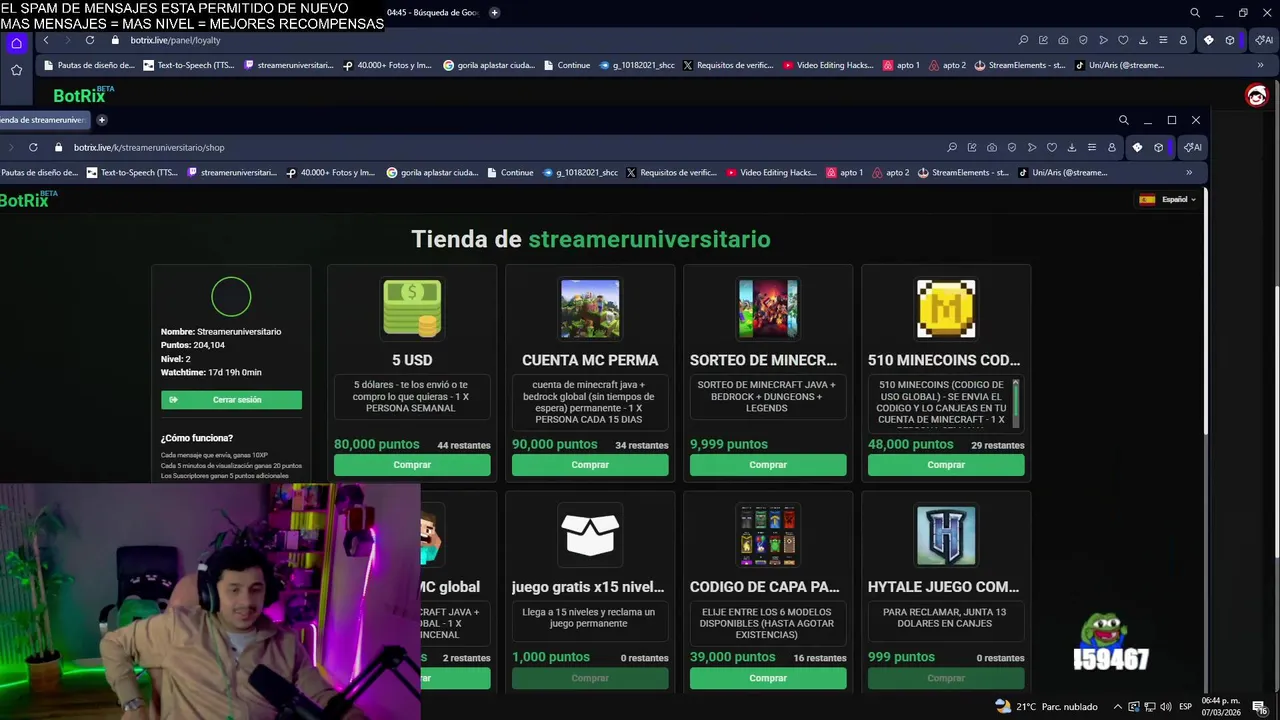Click HYTALE JUEGO logo image
1280x720 pixels.
(x=946, y=535)
